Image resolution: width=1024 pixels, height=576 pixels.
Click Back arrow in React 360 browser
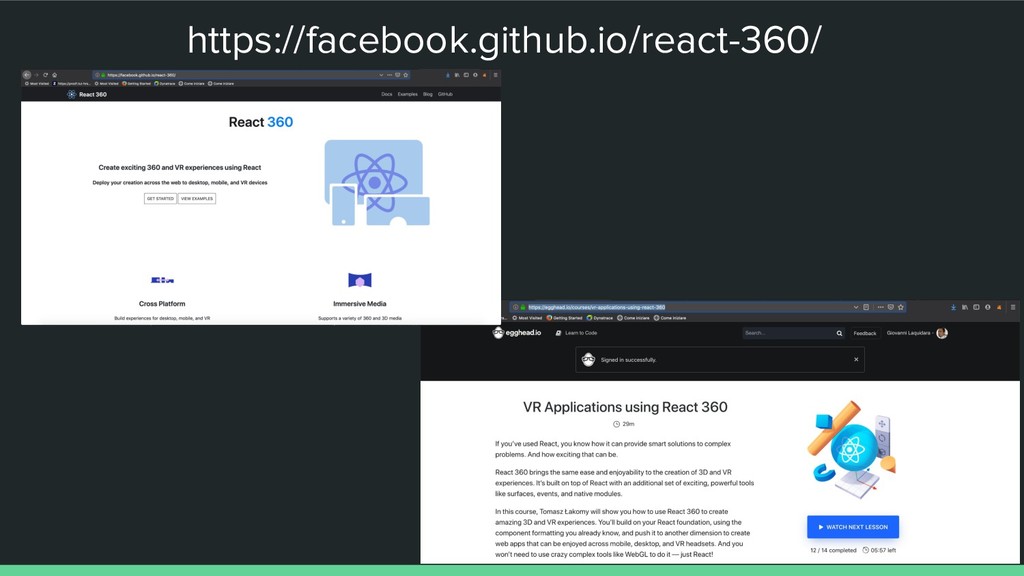(x=27, y=75)
